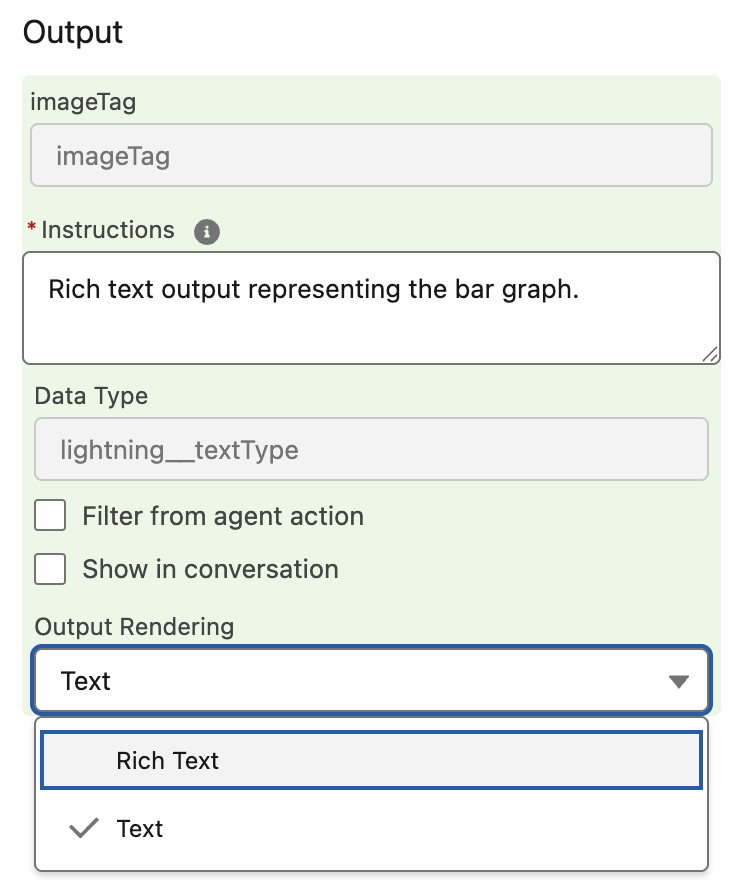The height and width of the screenshot is (892, 744).
Task: Click the imageTag label above the field
Action: (x=83, y=101)
